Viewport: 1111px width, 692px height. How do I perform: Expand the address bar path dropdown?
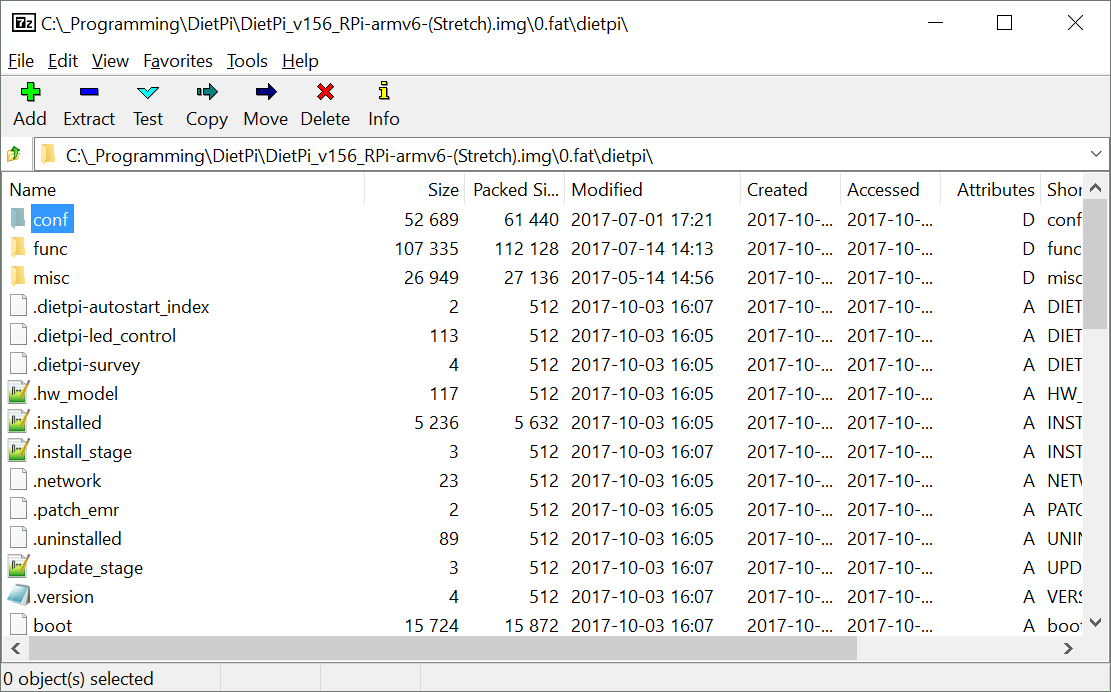point(1095,154)
